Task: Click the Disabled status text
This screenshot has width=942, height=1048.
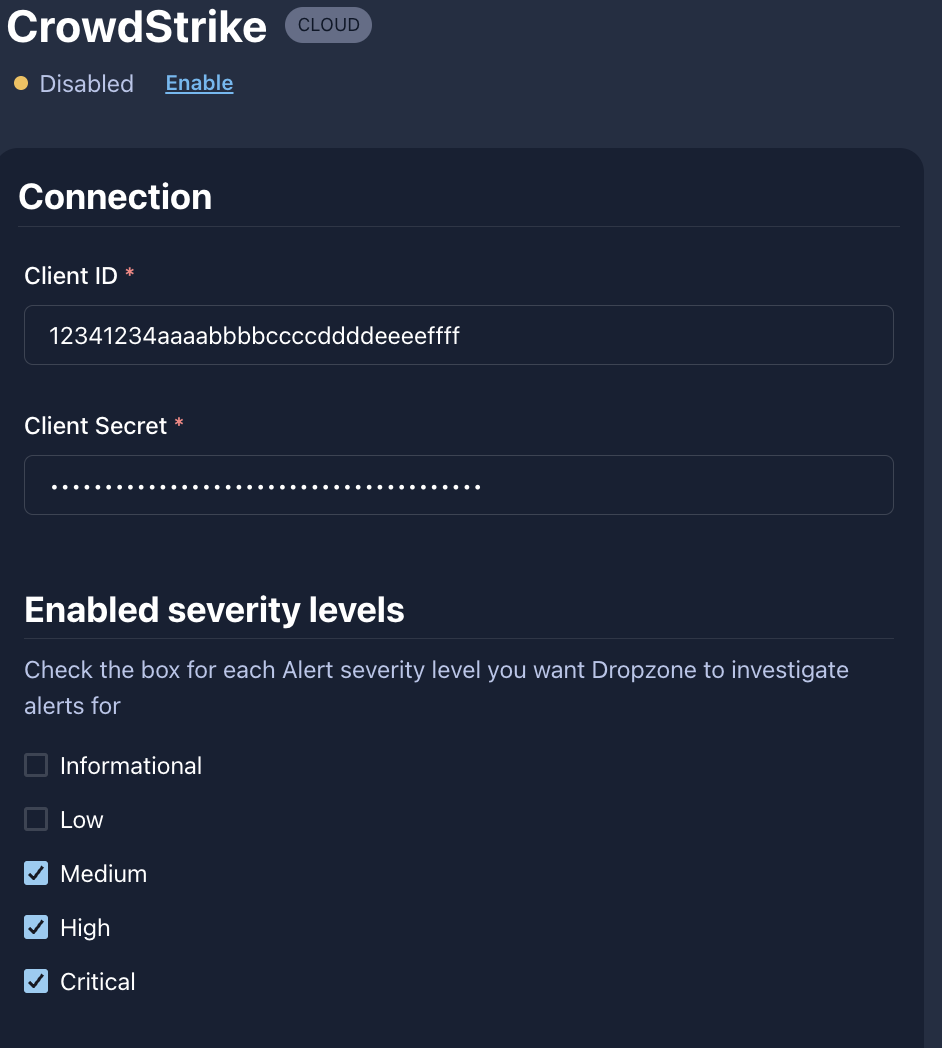Action: (86, 84)
